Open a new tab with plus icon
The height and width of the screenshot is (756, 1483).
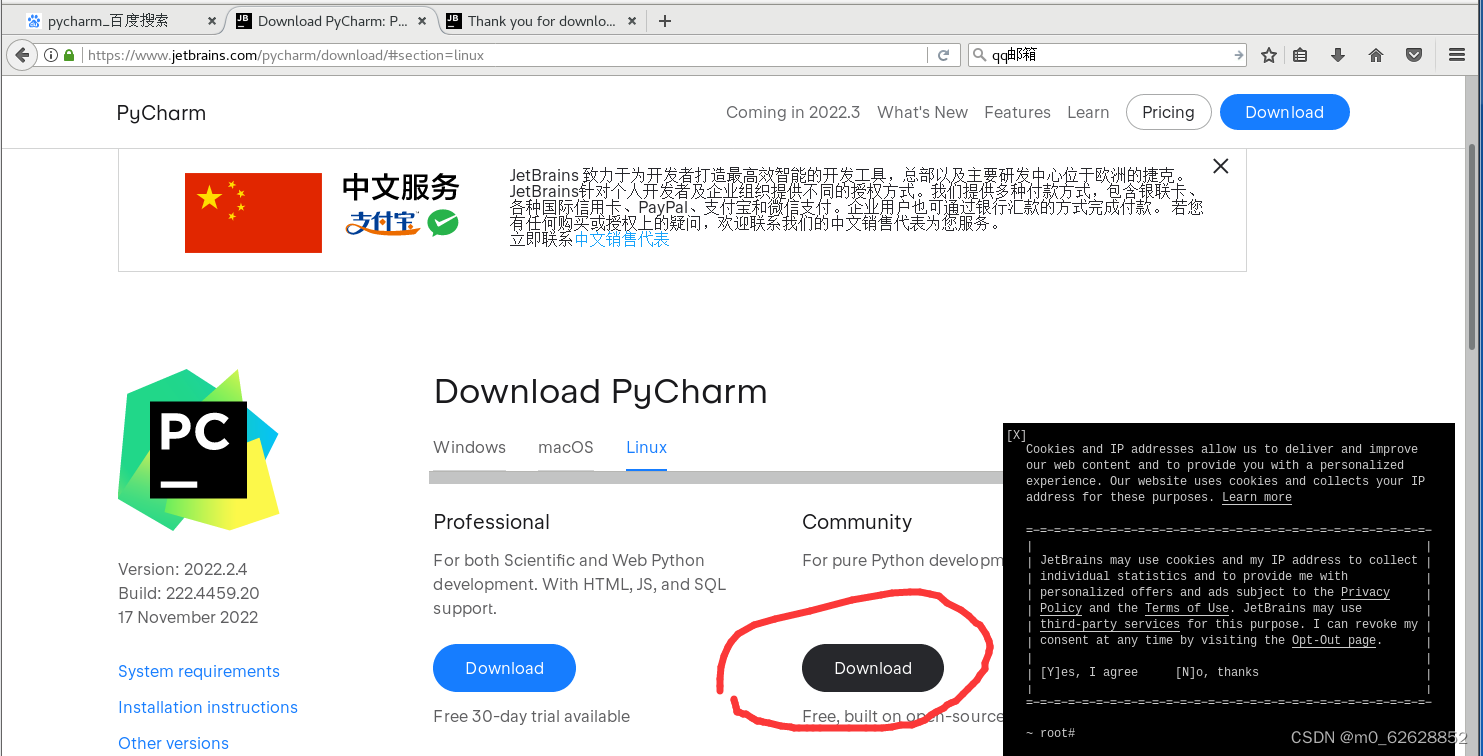pyautogui.click(x=665, y=21)
